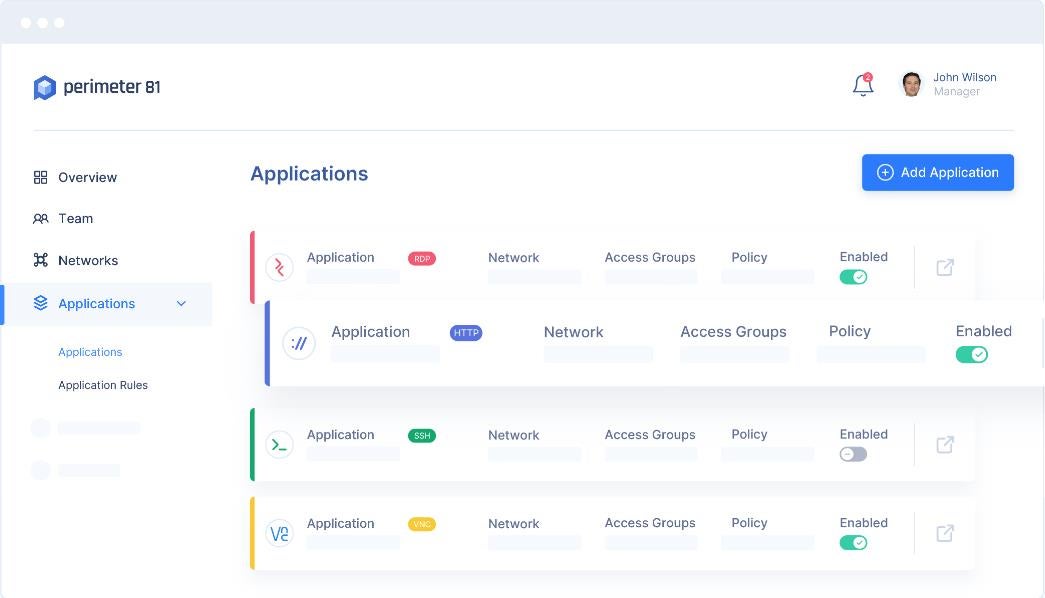Screen dimensions: 1045x598
Task: Disable the VNC application toggle
Action: point(853,543)
